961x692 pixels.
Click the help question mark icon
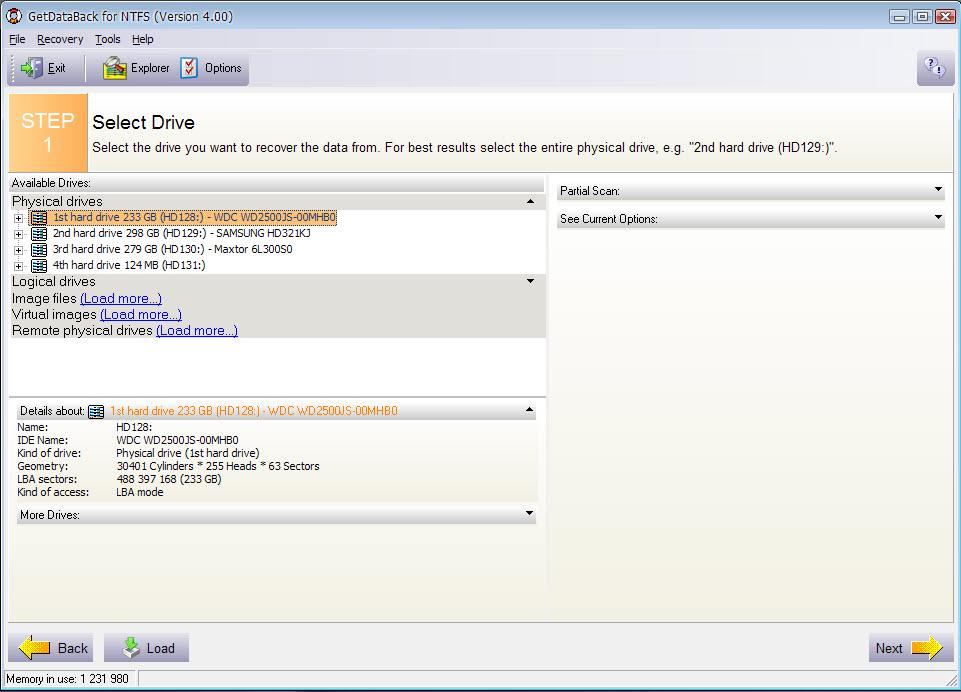935,68
